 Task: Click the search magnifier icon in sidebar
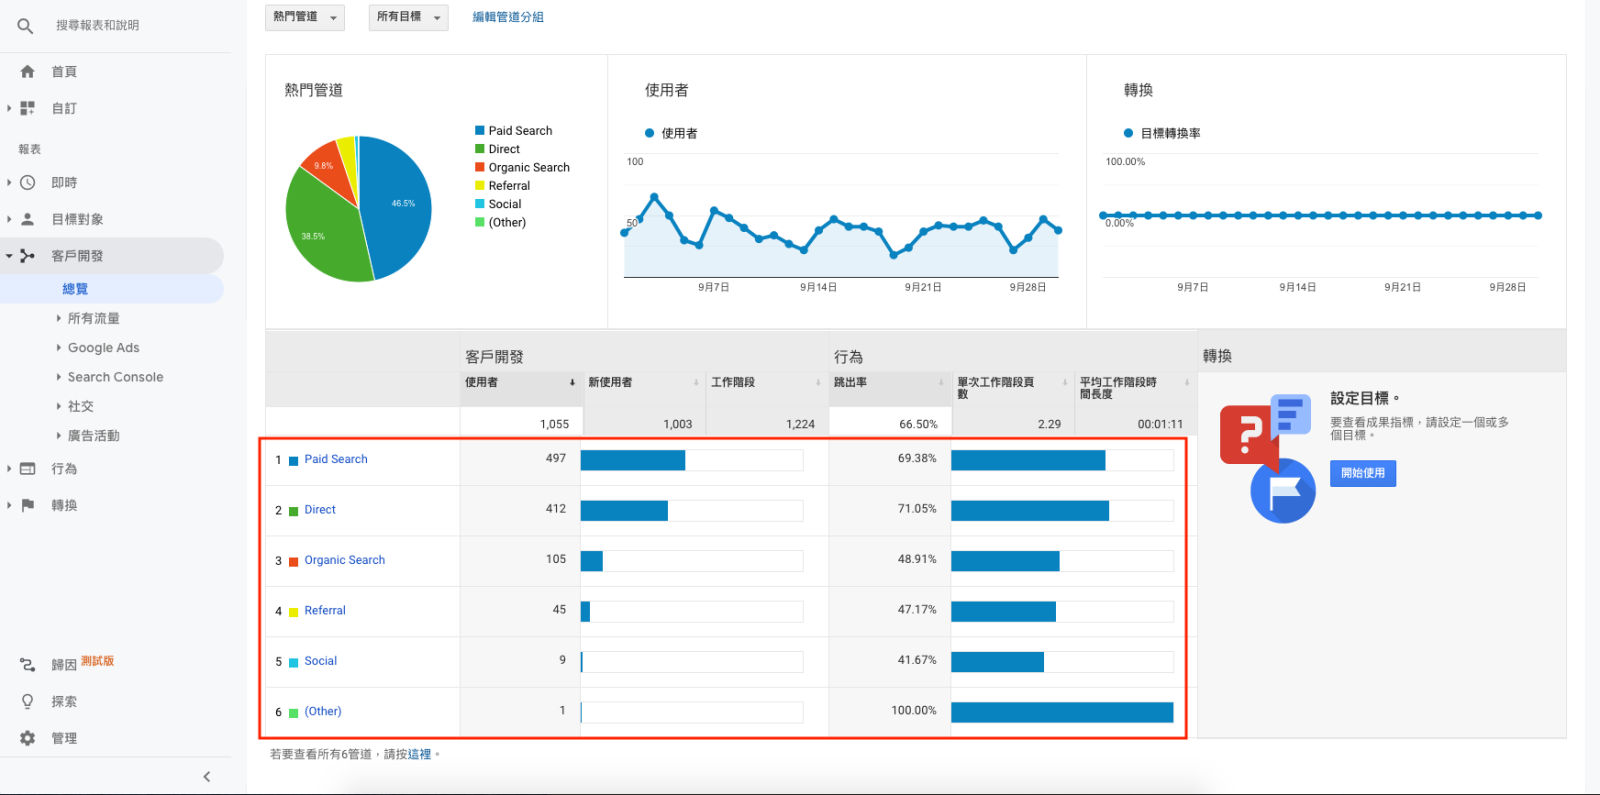tap(25, 26)
